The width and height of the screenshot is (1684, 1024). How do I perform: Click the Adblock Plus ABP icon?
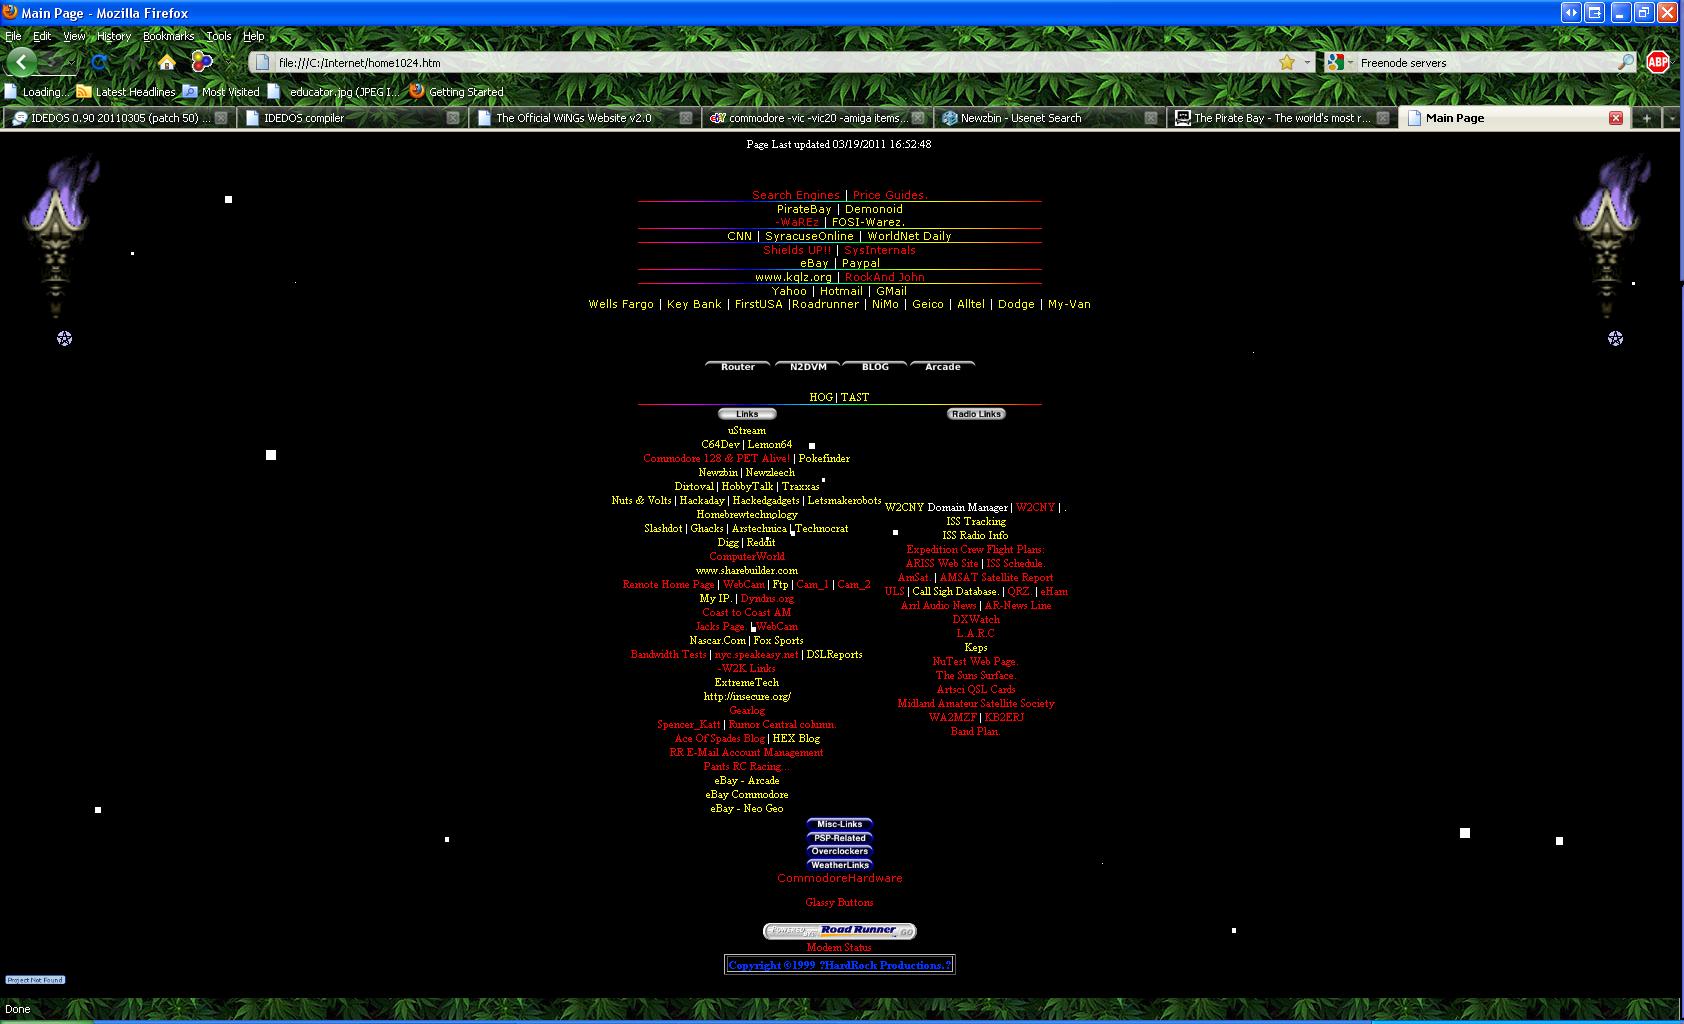[x=1657, y=62]
